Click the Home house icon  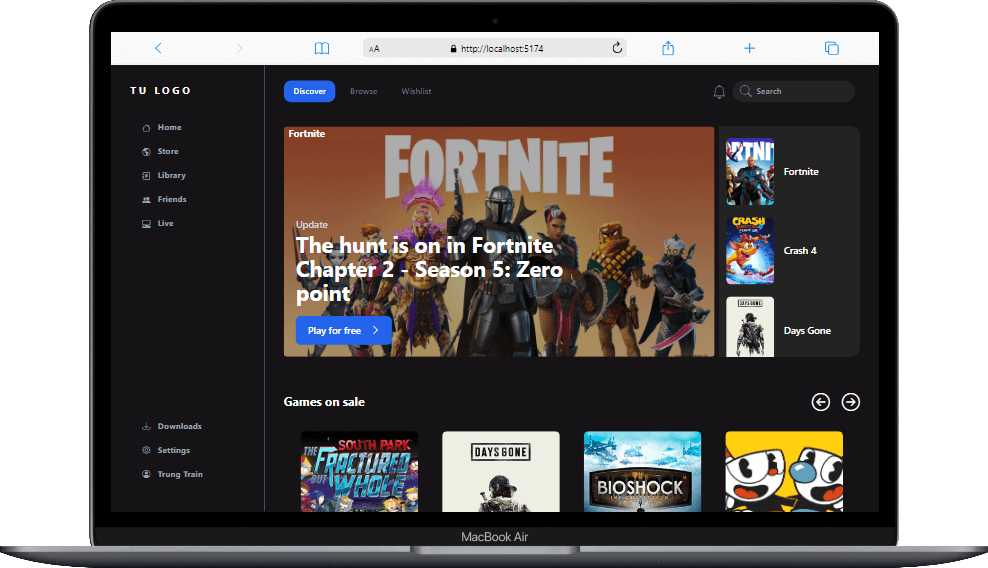point(146,128)
